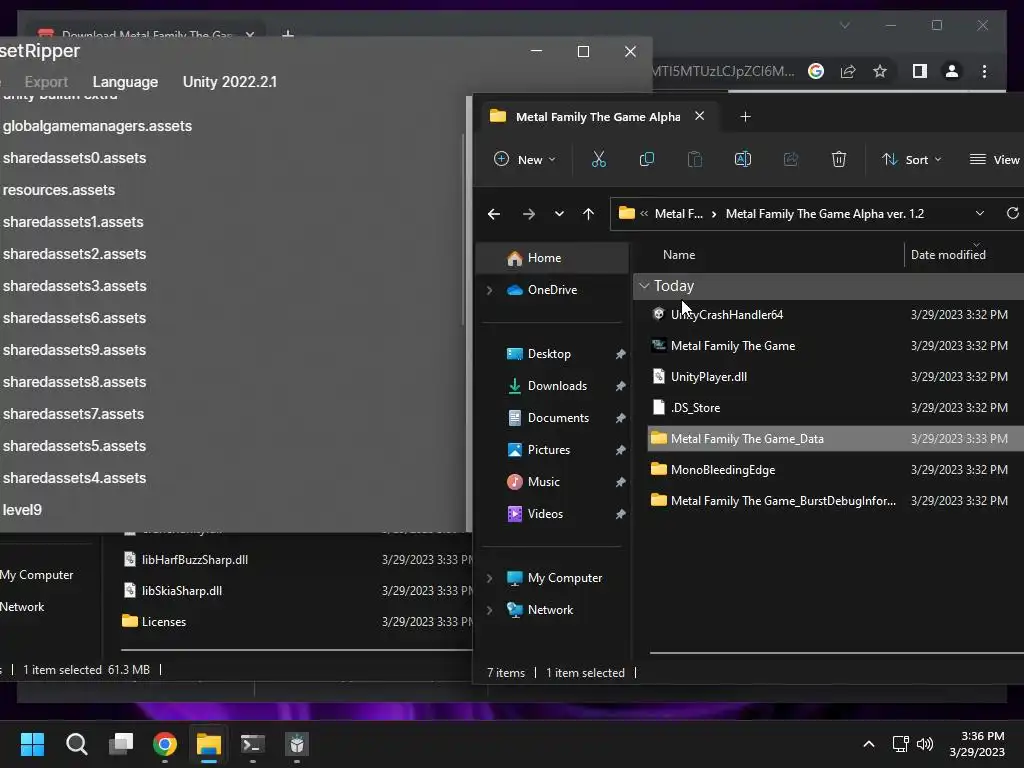
Task: Open recent locations dropdown chevron
Action: (x=559, y=214)
